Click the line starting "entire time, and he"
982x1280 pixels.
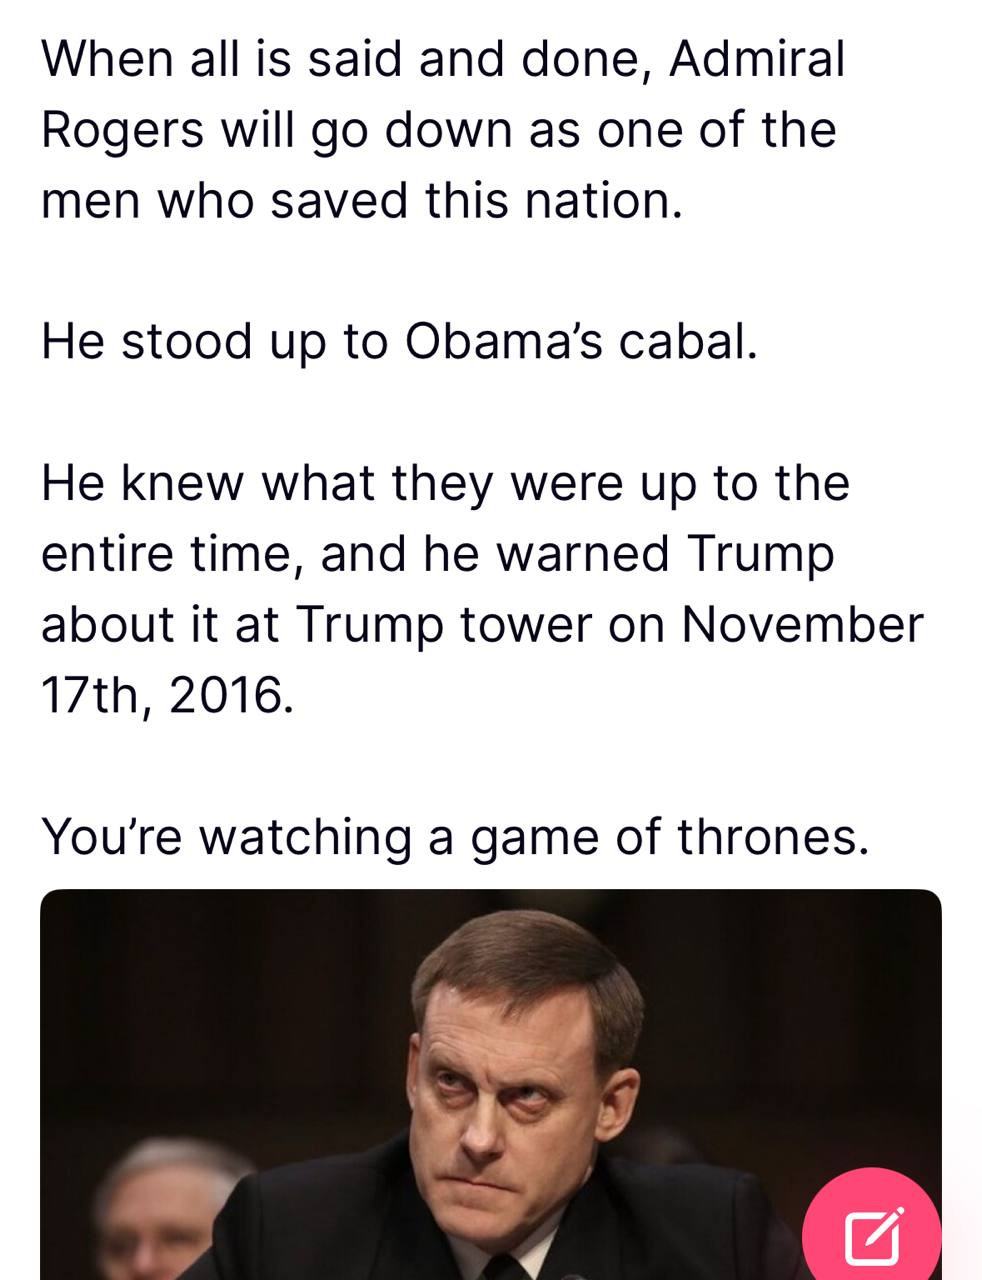(437, 555)
